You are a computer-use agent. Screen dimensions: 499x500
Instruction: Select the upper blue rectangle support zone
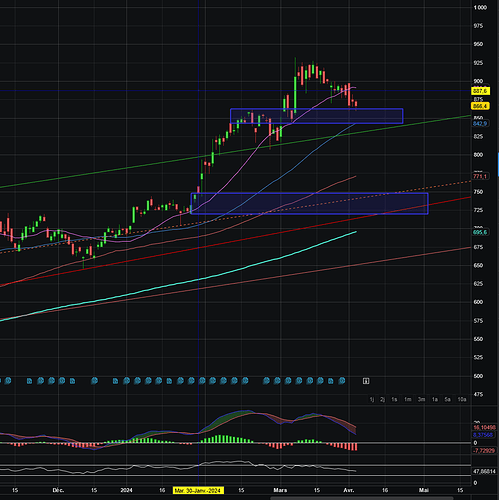pos(316,116)
